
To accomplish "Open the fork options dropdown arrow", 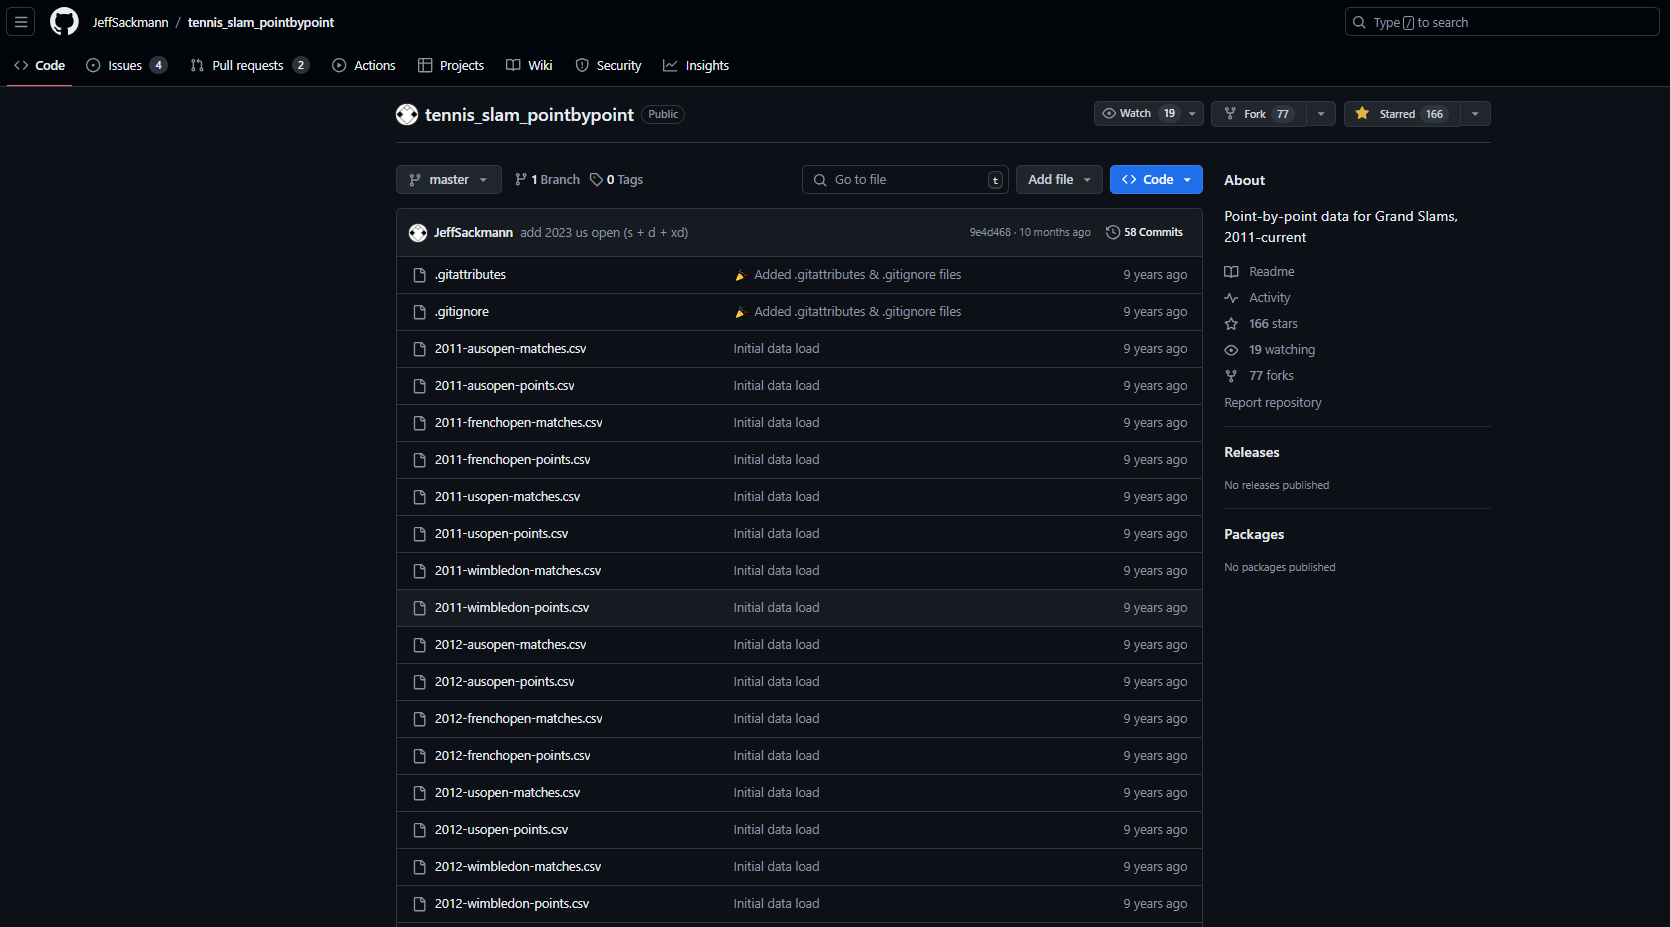I will [1321, 114].
